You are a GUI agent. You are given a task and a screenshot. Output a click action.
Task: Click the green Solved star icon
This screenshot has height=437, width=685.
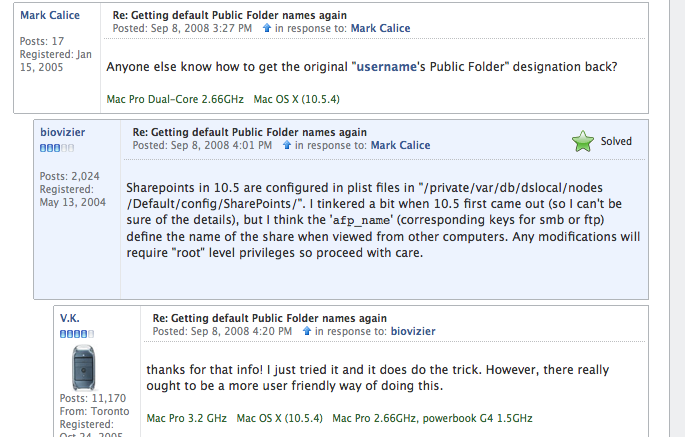click(583, 141)
